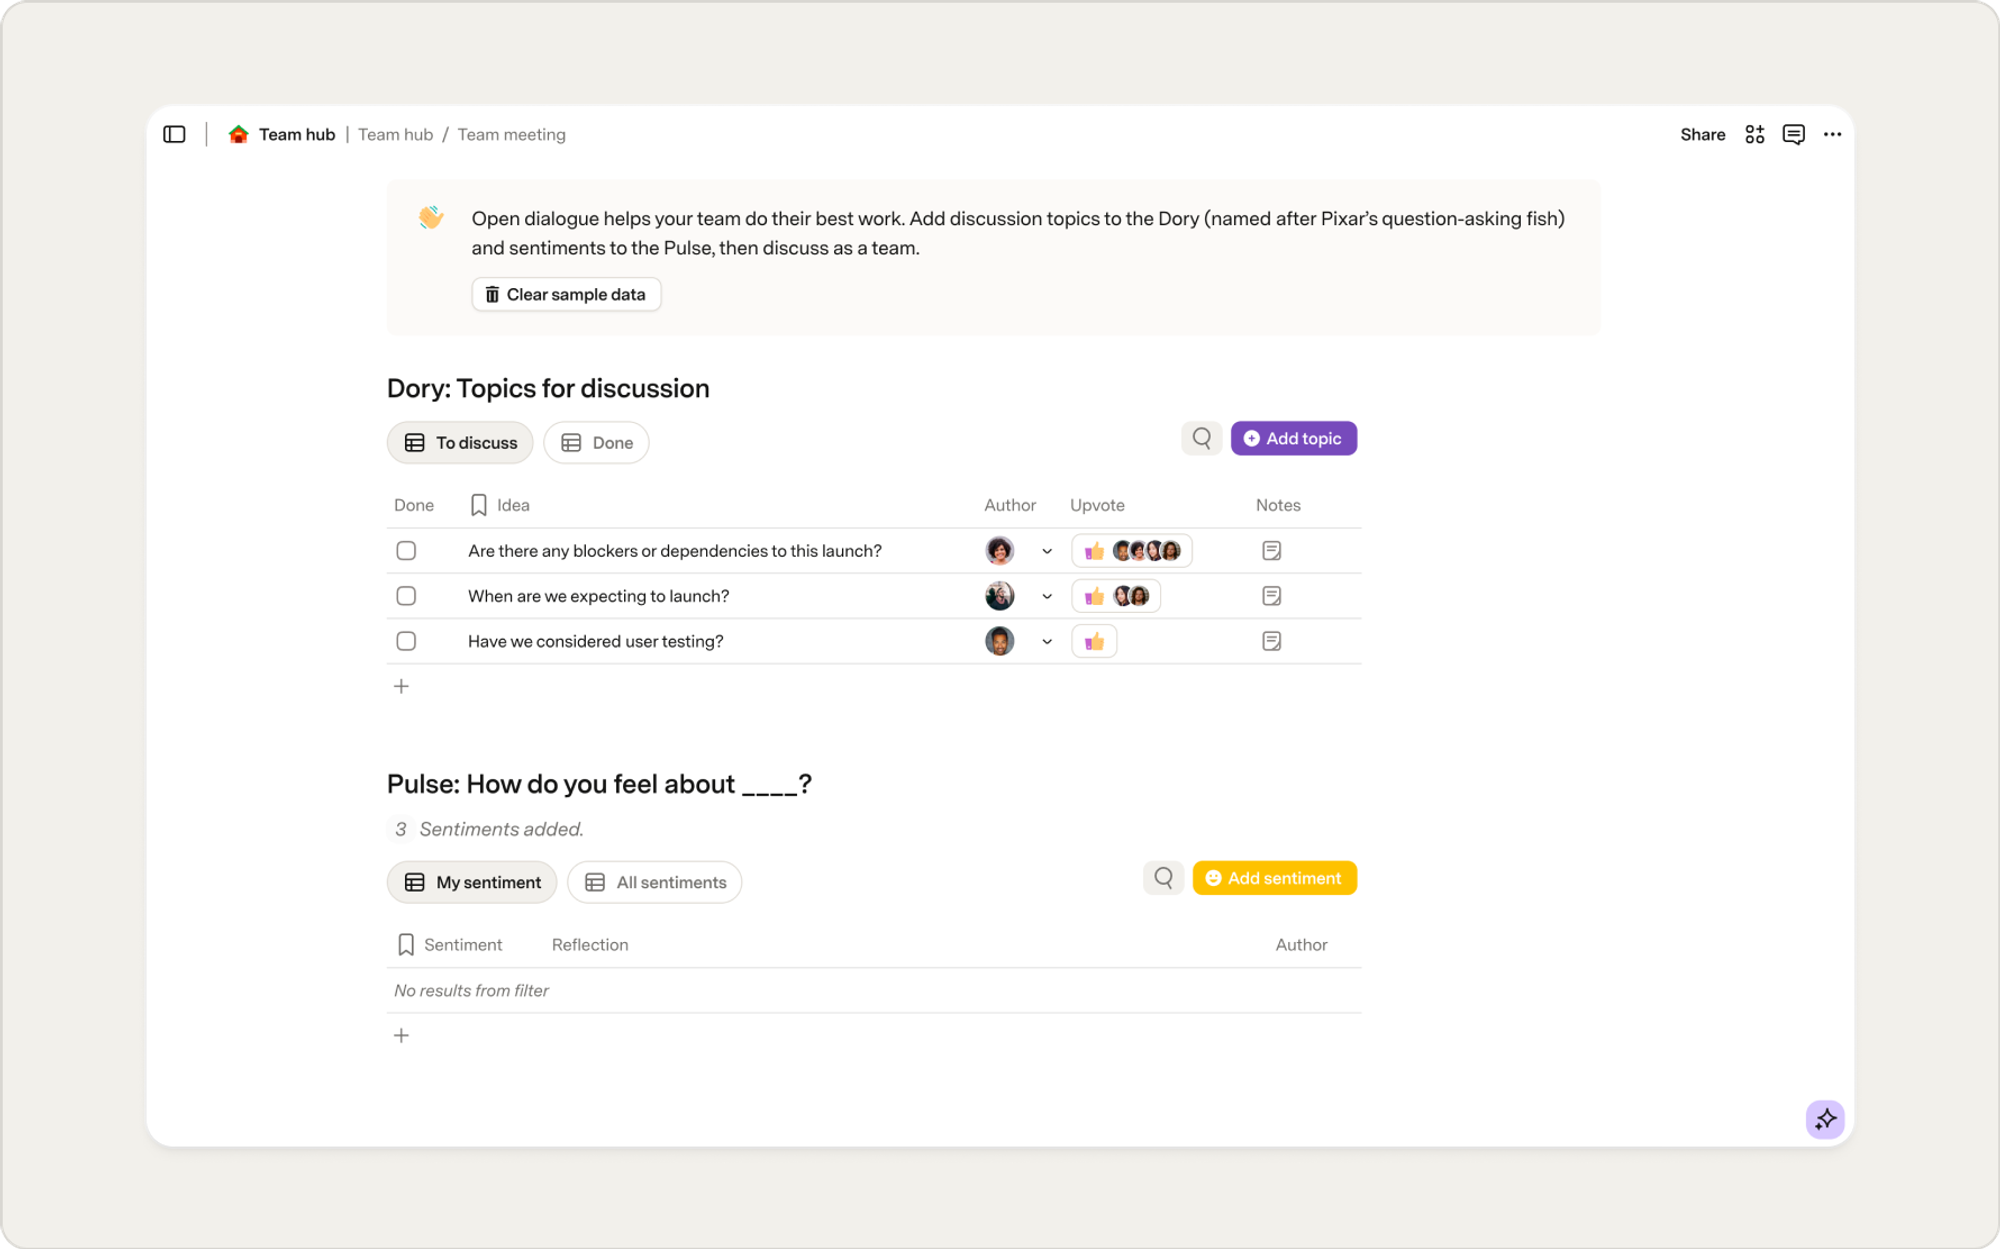Search the Dory topics table
Viewport: 2000px width, 1249px height.
[x=1202, y=438]
